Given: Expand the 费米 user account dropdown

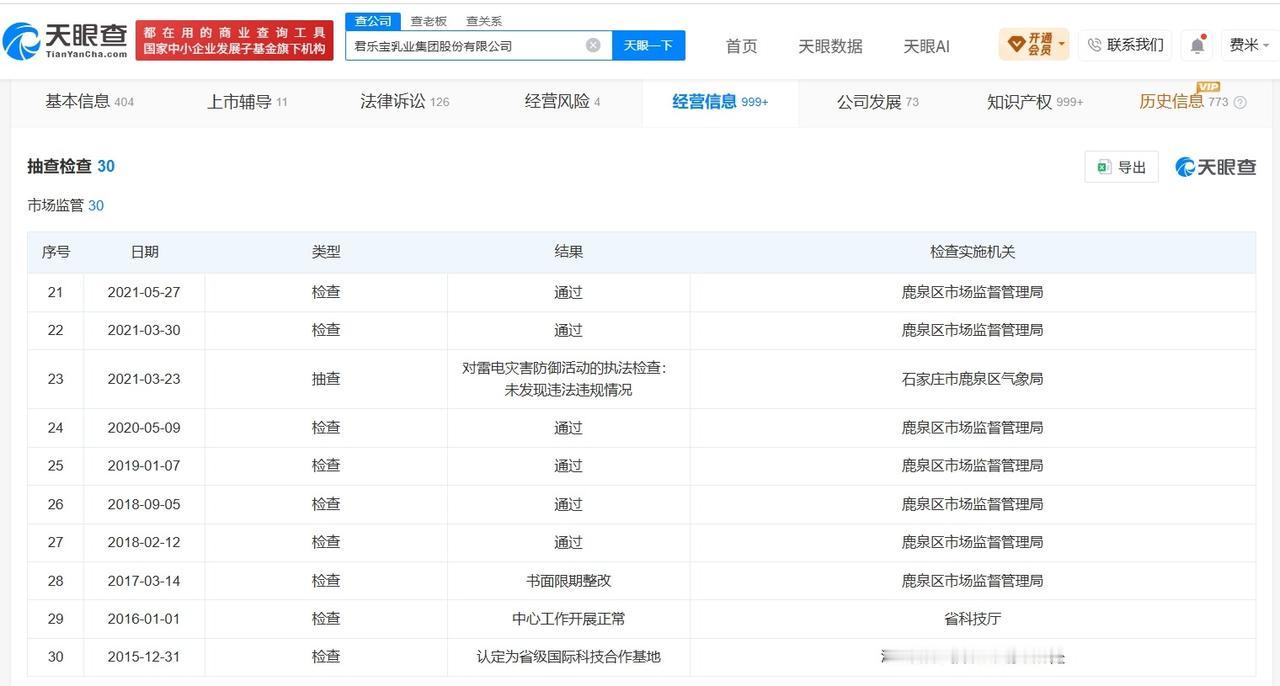Looking at the screenshot, I should 1250,45.
